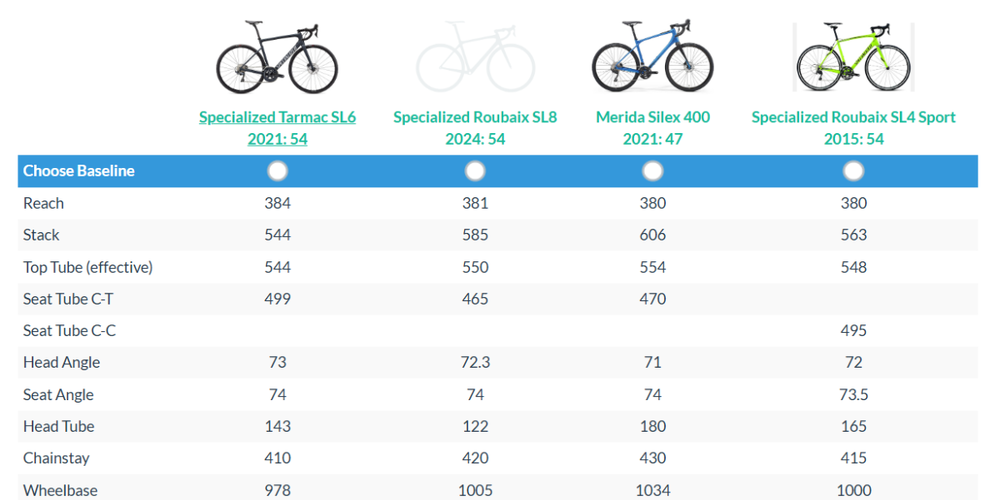Image resolution: width=1000 pixels, height=500 pixels.
Task: Click the blue Merida Silex 400 bike image
Action: coord(652,57)
